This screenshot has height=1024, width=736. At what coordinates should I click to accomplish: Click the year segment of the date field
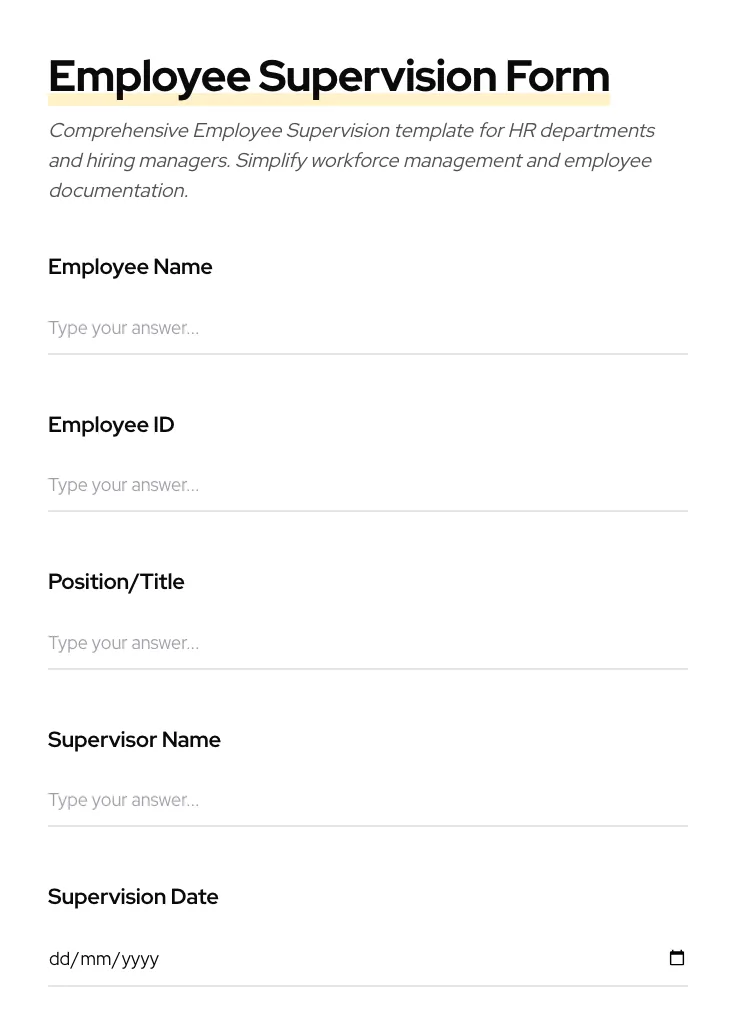(x=138, y=958)
